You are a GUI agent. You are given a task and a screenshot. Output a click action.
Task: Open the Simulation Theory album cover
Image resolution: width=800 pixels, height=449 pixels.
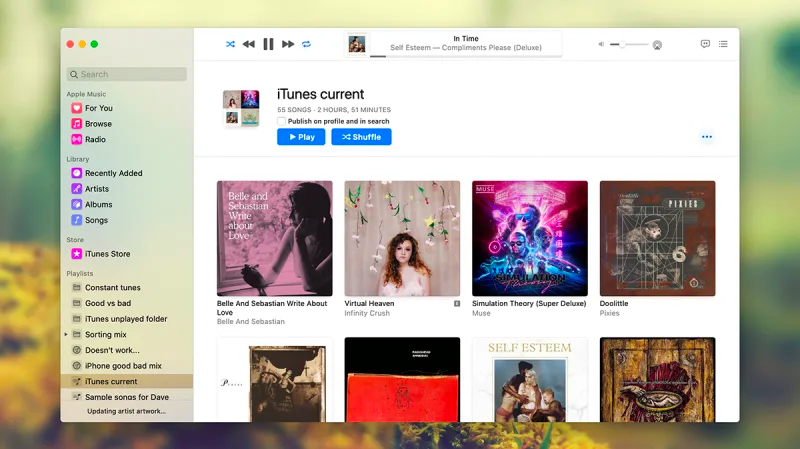click(530, 238)
